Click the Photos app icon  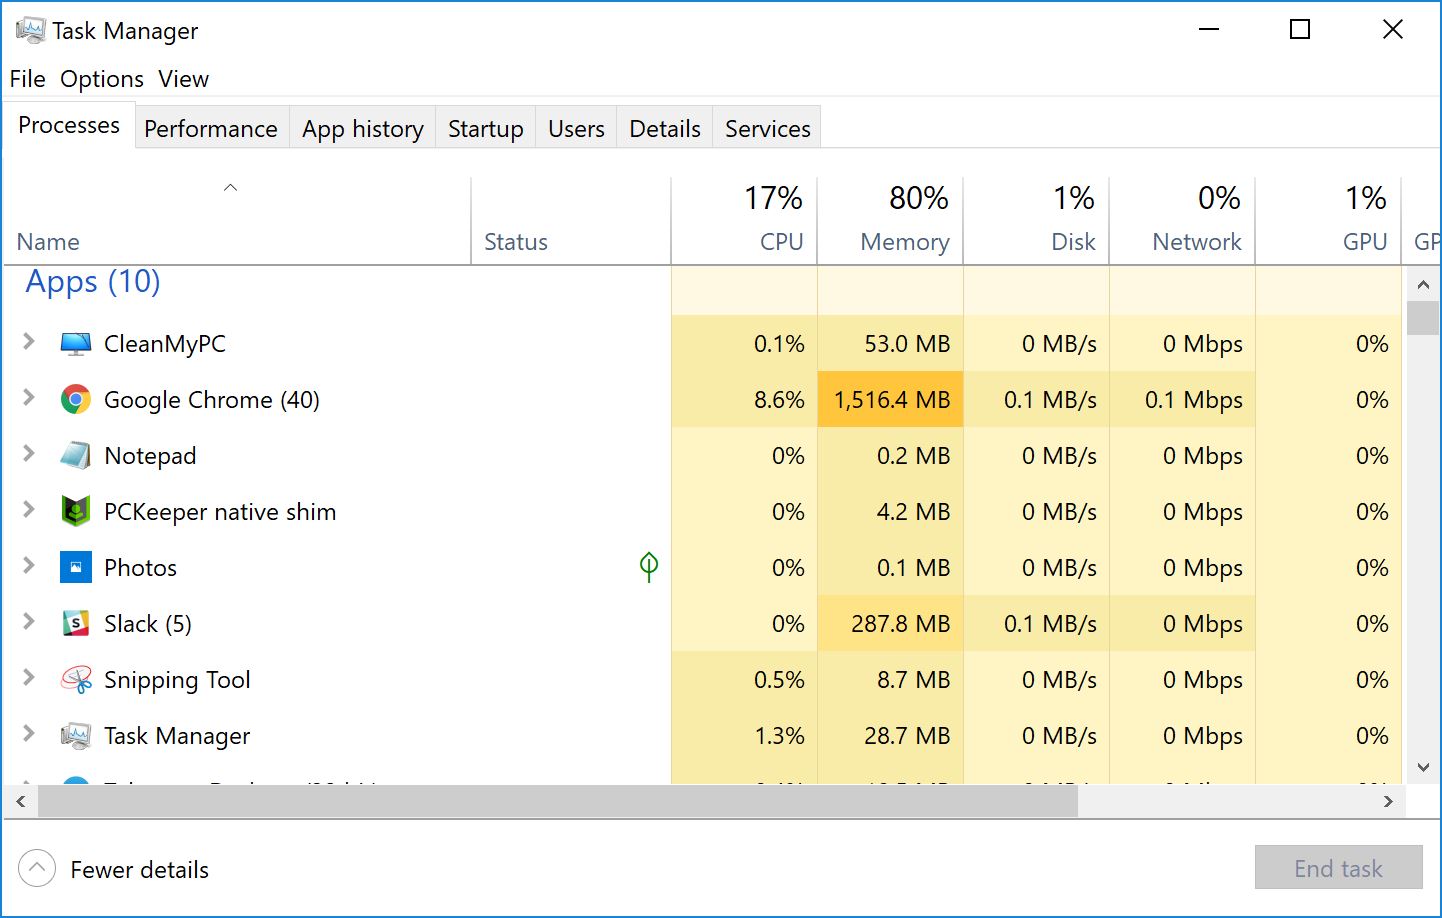(76, 568)
